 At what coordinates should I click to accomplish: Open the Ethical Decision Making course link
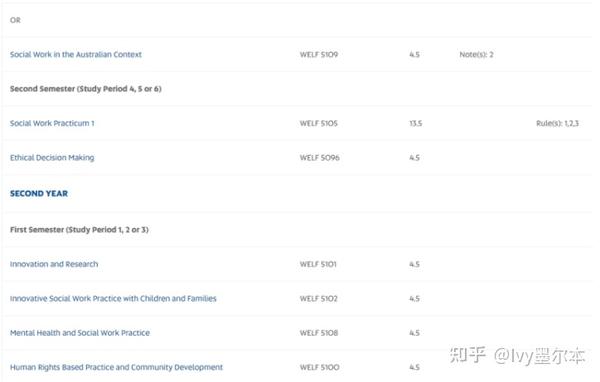(x=52, y=158)
